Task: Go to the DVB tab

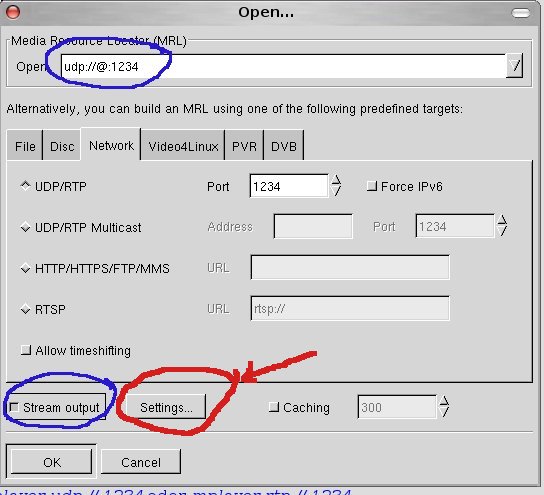Action: tap(284, 146)
